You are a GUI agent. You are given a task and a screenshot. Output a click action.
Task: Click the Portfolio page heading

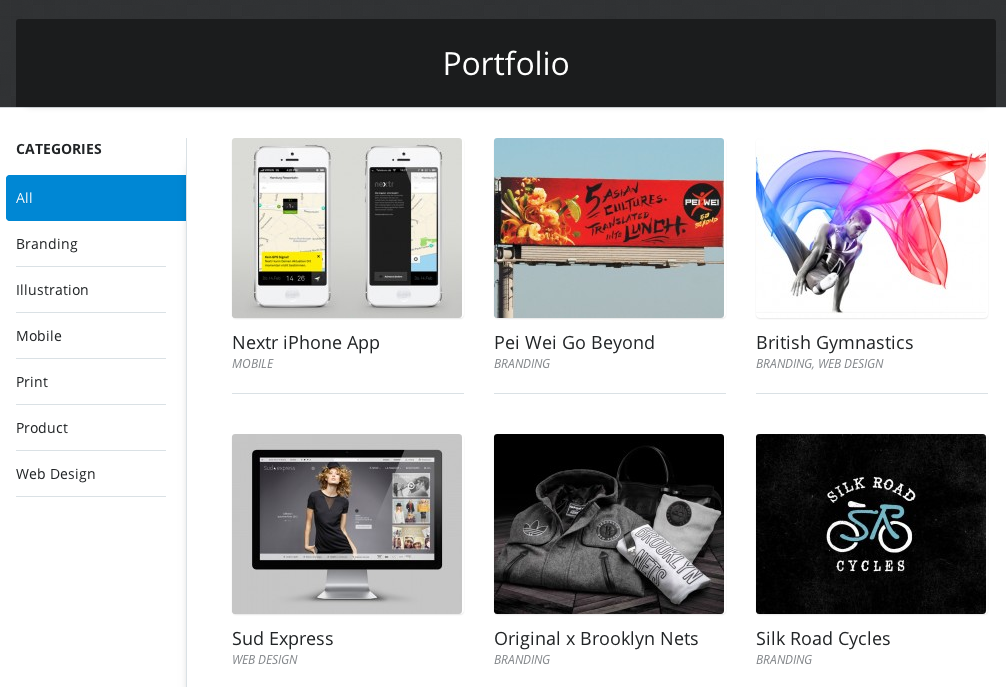506,64
